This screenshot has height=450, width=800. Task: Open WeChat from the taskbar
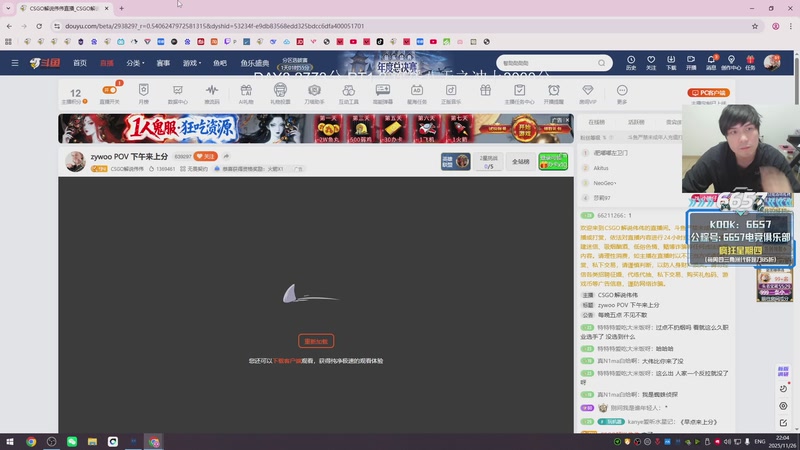coord(72,442)
